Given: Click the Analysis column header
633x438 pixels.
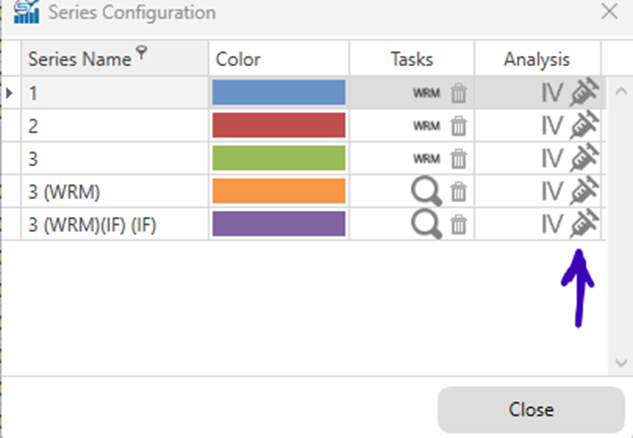Looking at the screenshot, I should 537,59.
